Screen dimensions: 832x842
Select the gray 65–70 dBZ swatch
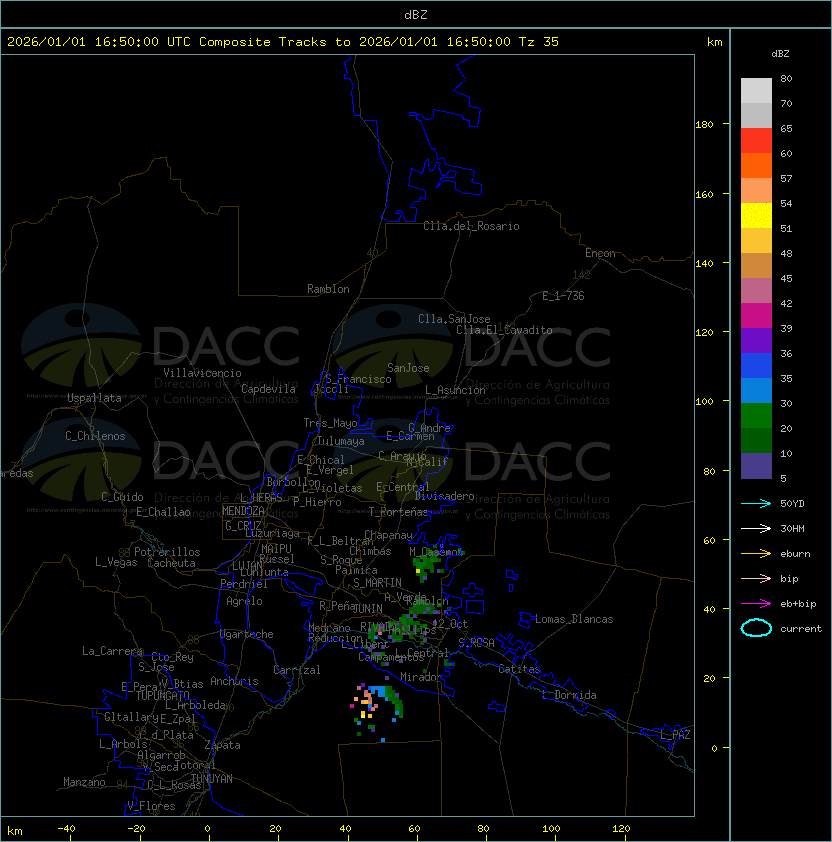pos(756,115)
